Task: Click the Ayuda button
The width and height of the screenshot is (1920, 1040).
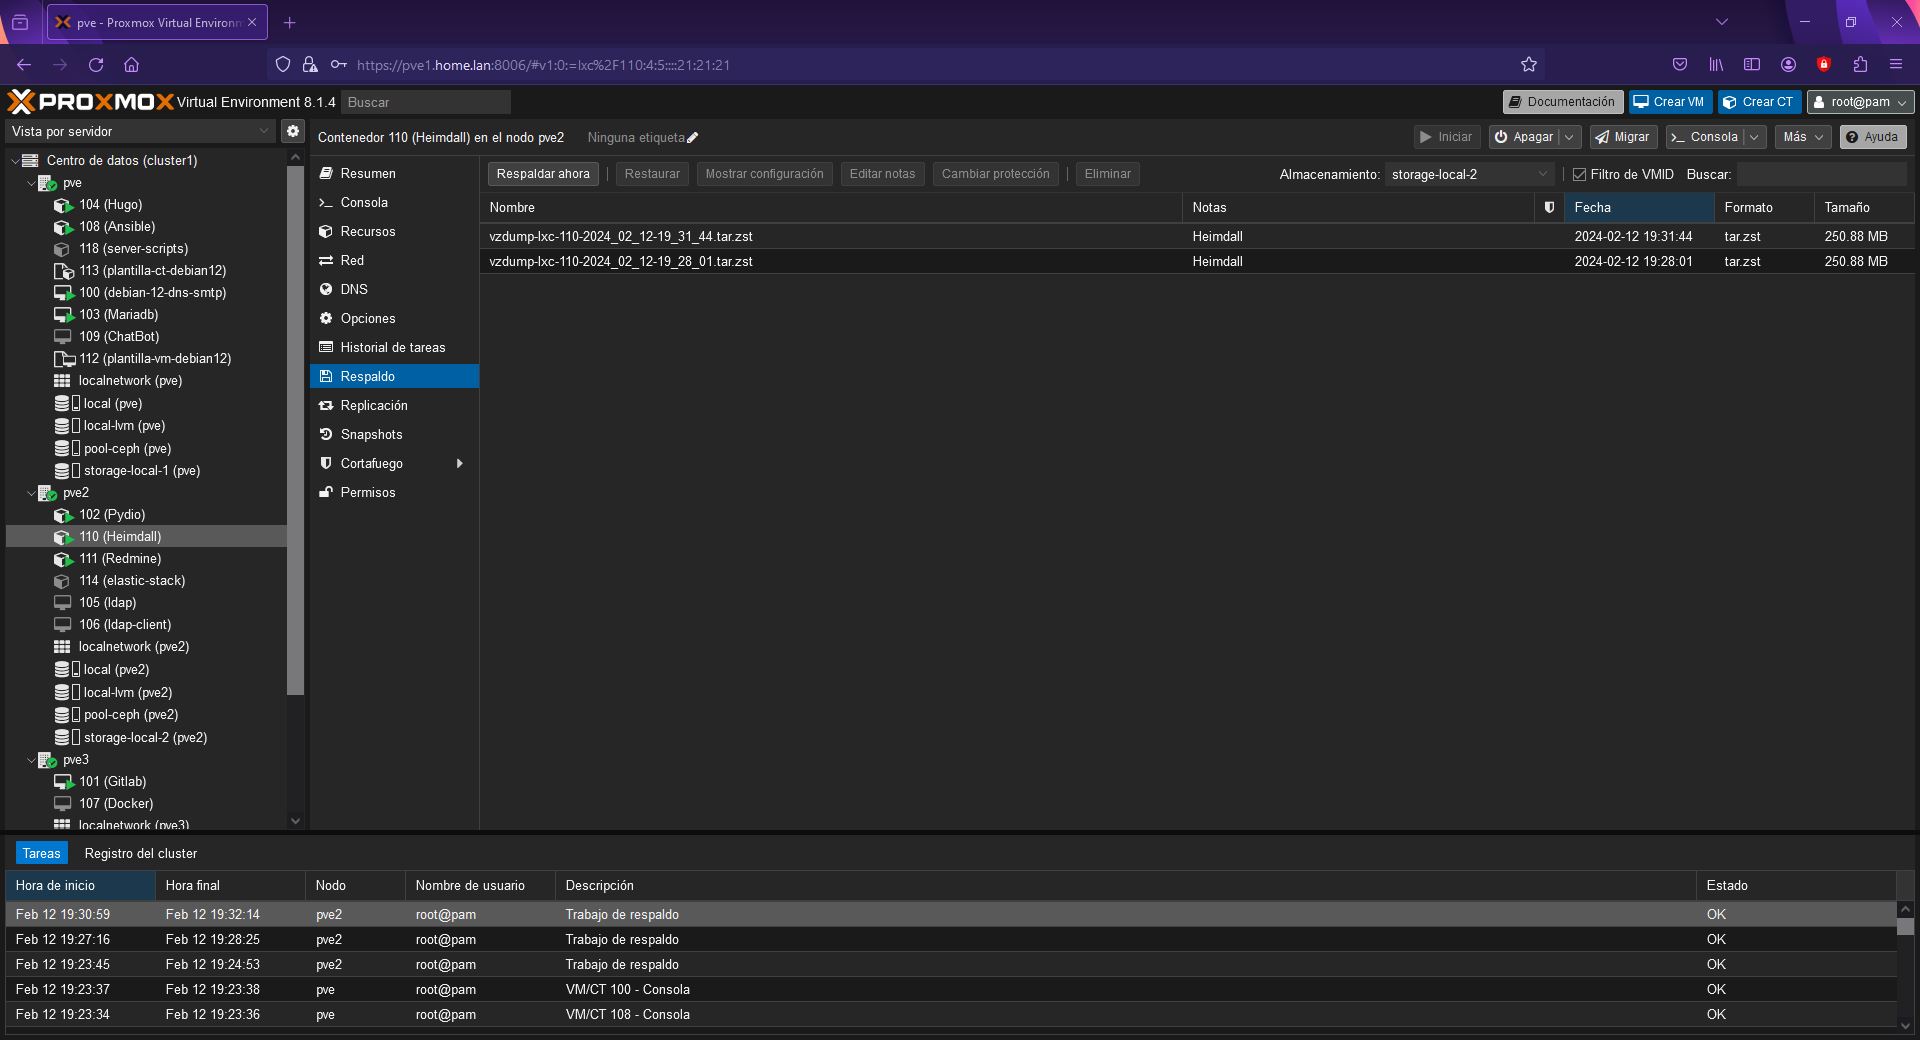Action: click(1872, 137)
